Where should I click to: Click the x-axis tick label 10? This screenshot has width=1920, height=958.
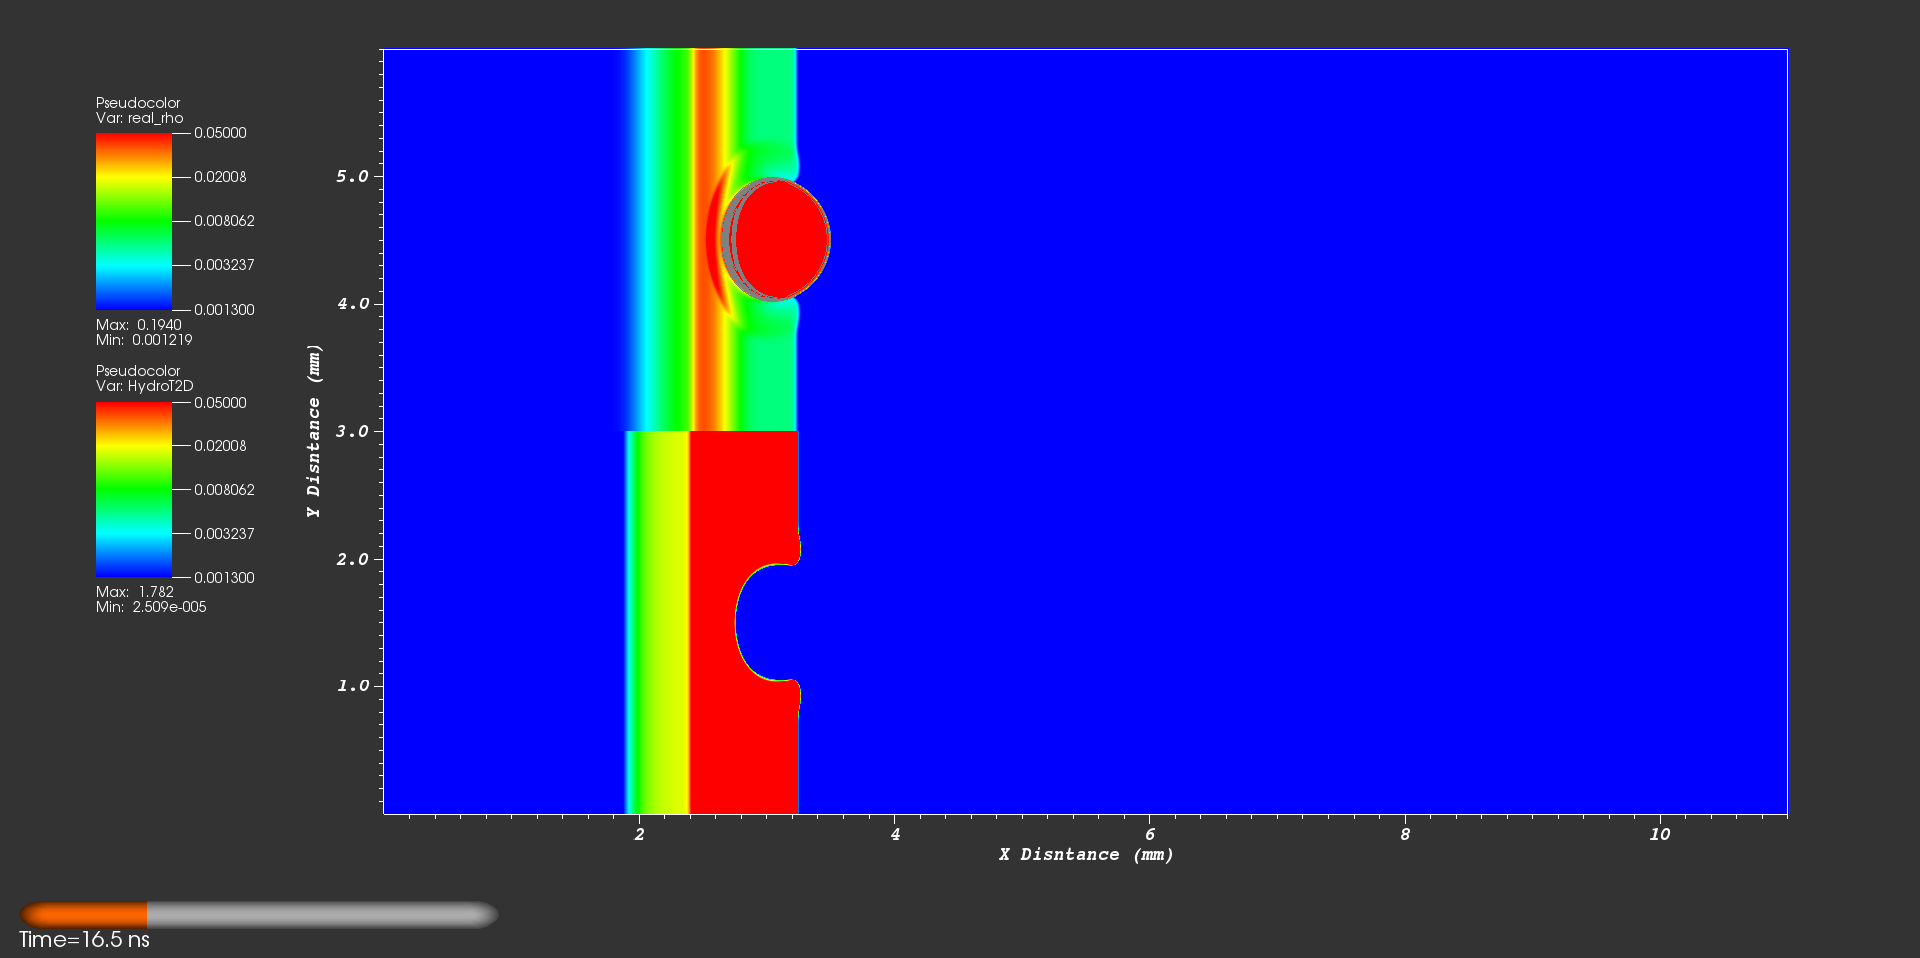coord(1659,834)
